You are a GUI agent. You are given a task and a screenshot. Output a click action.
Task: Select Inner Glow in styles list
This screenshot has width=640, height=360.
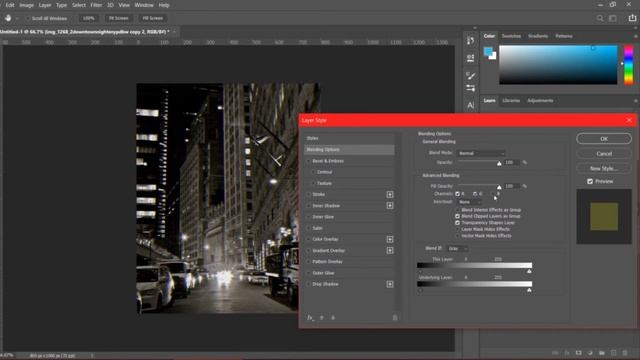(323, 217)
